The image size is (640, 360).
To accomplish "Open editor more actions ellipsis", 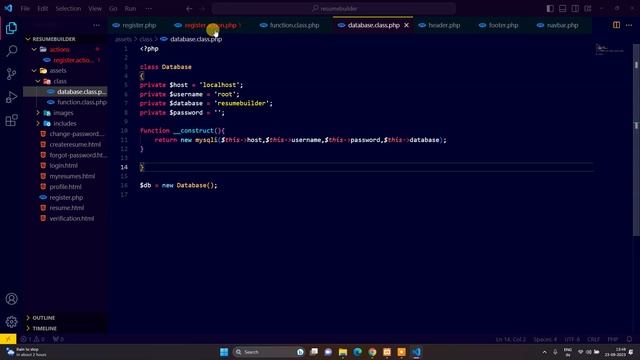I will click(x=629, y=25).
